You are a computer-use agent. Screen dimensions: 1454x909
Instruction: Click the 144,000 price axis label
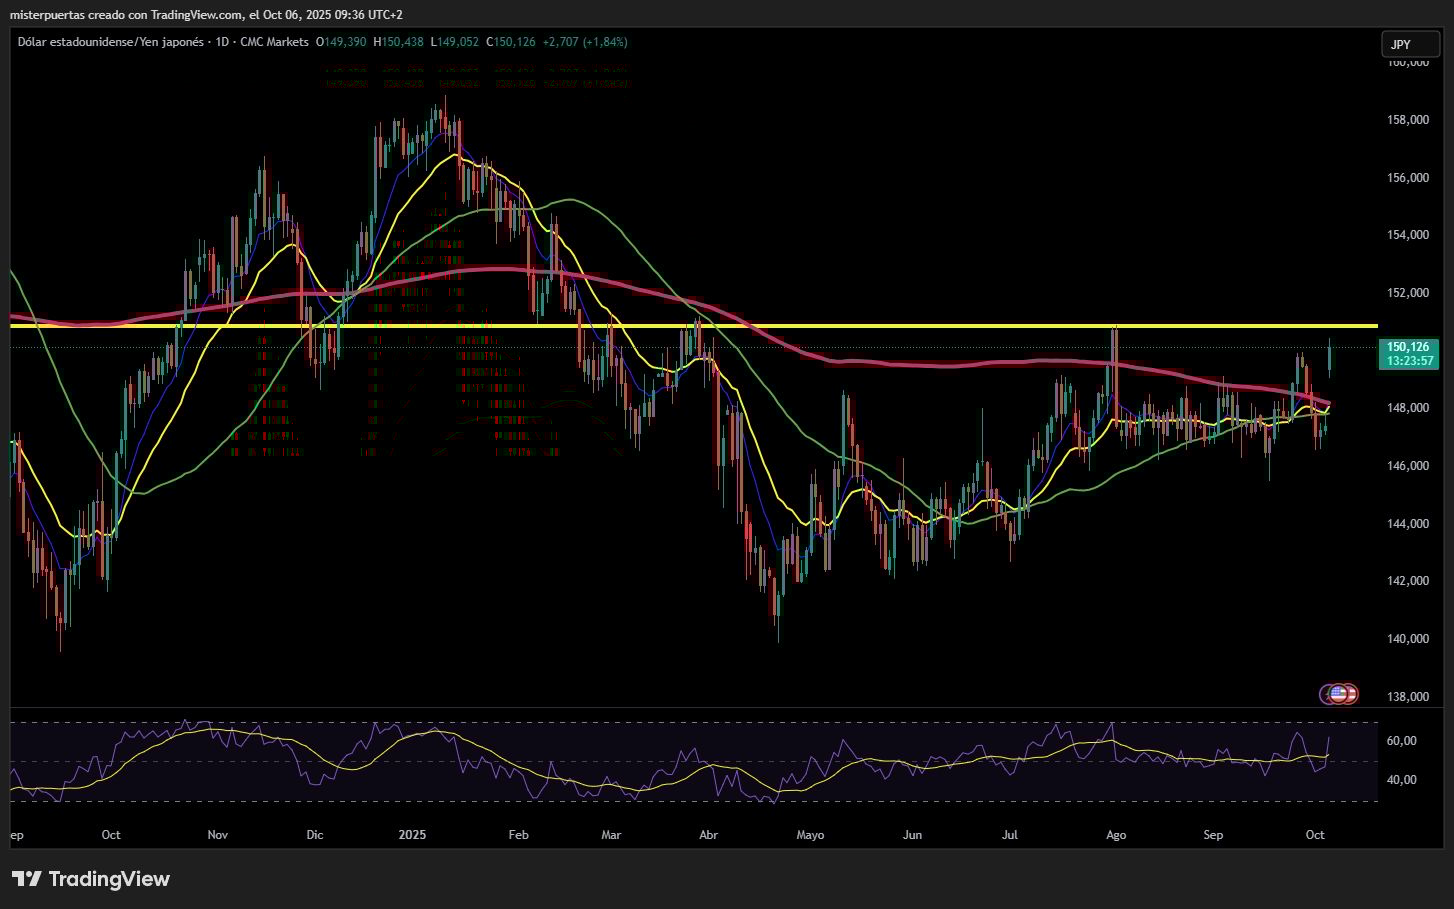pos(1408,524)
